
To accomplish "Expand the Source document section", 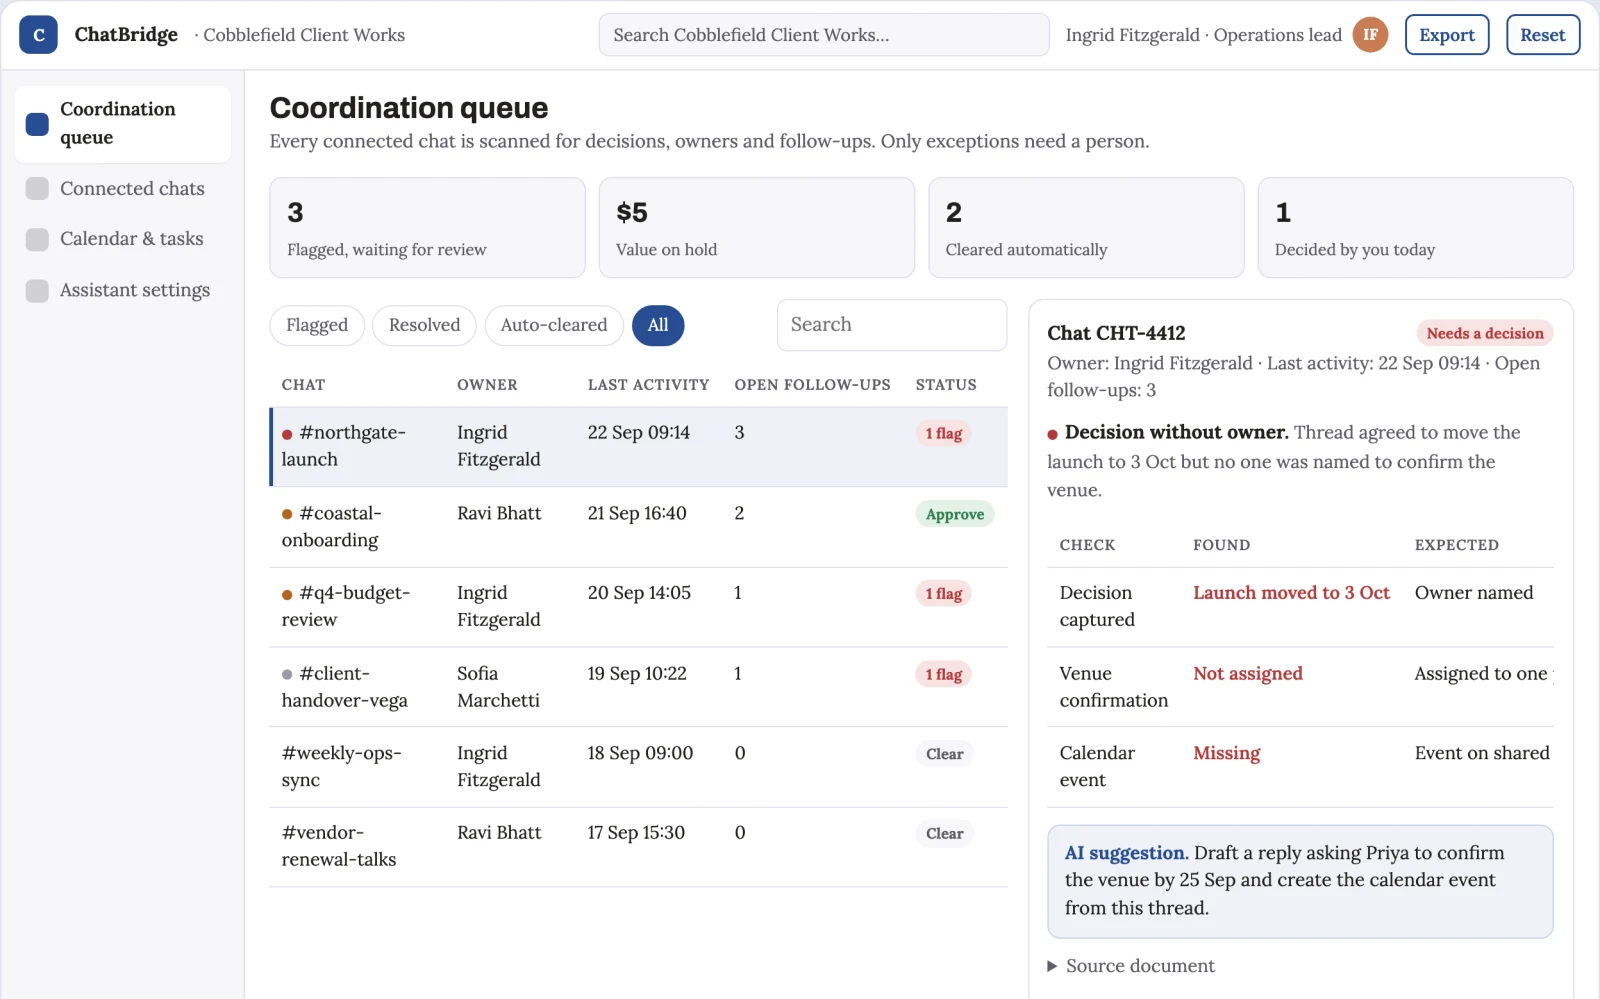I will click(1131, 966).
